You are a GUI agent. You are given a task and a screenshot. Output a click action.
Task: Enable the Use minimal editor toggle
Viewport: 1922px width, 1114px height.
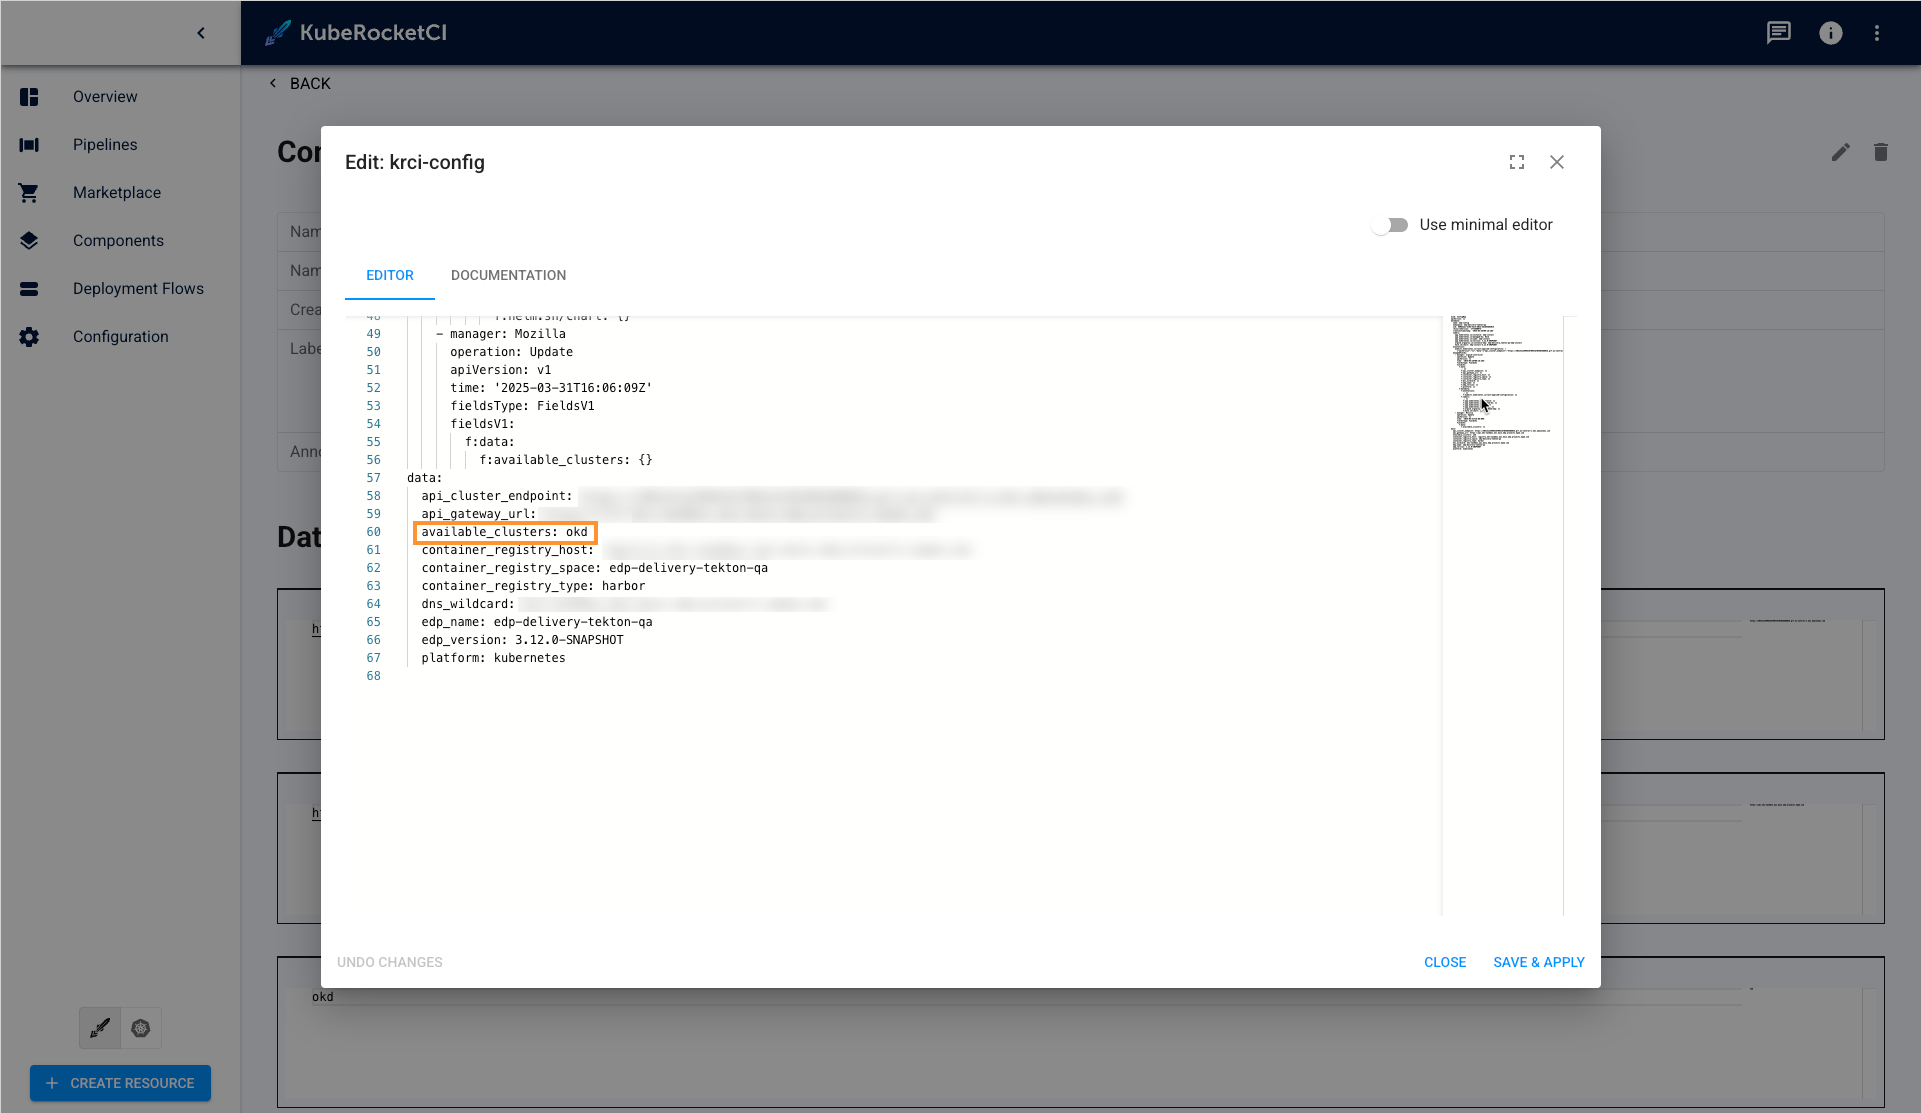1390,224
